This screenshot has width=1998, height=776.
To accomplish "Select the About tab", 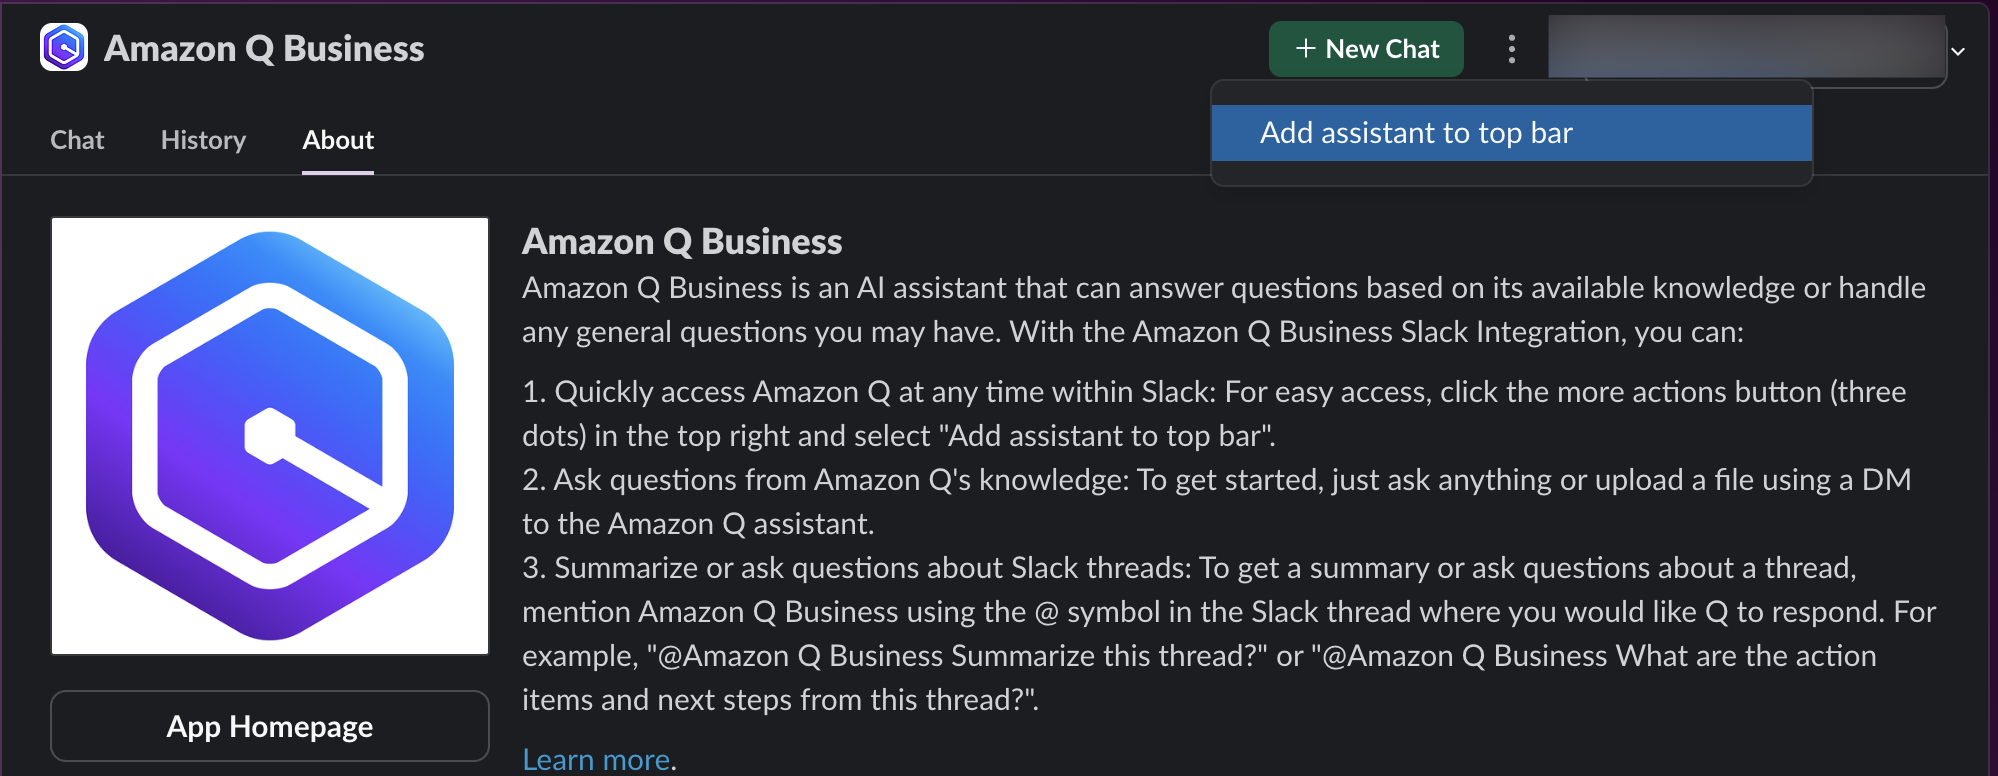I will pyautogui.click(x=338, y=140).
